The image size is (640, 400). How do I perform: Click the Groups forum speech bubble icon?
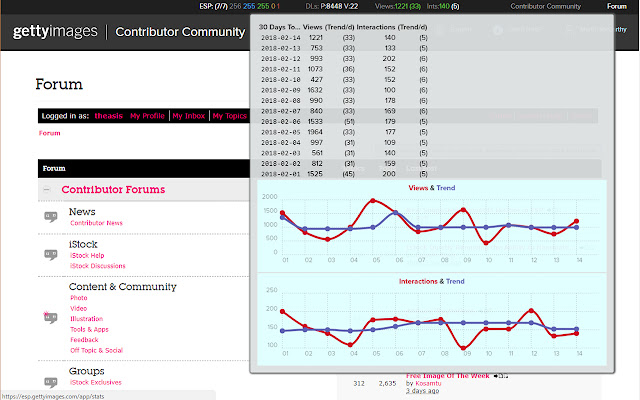coord(51,382)
